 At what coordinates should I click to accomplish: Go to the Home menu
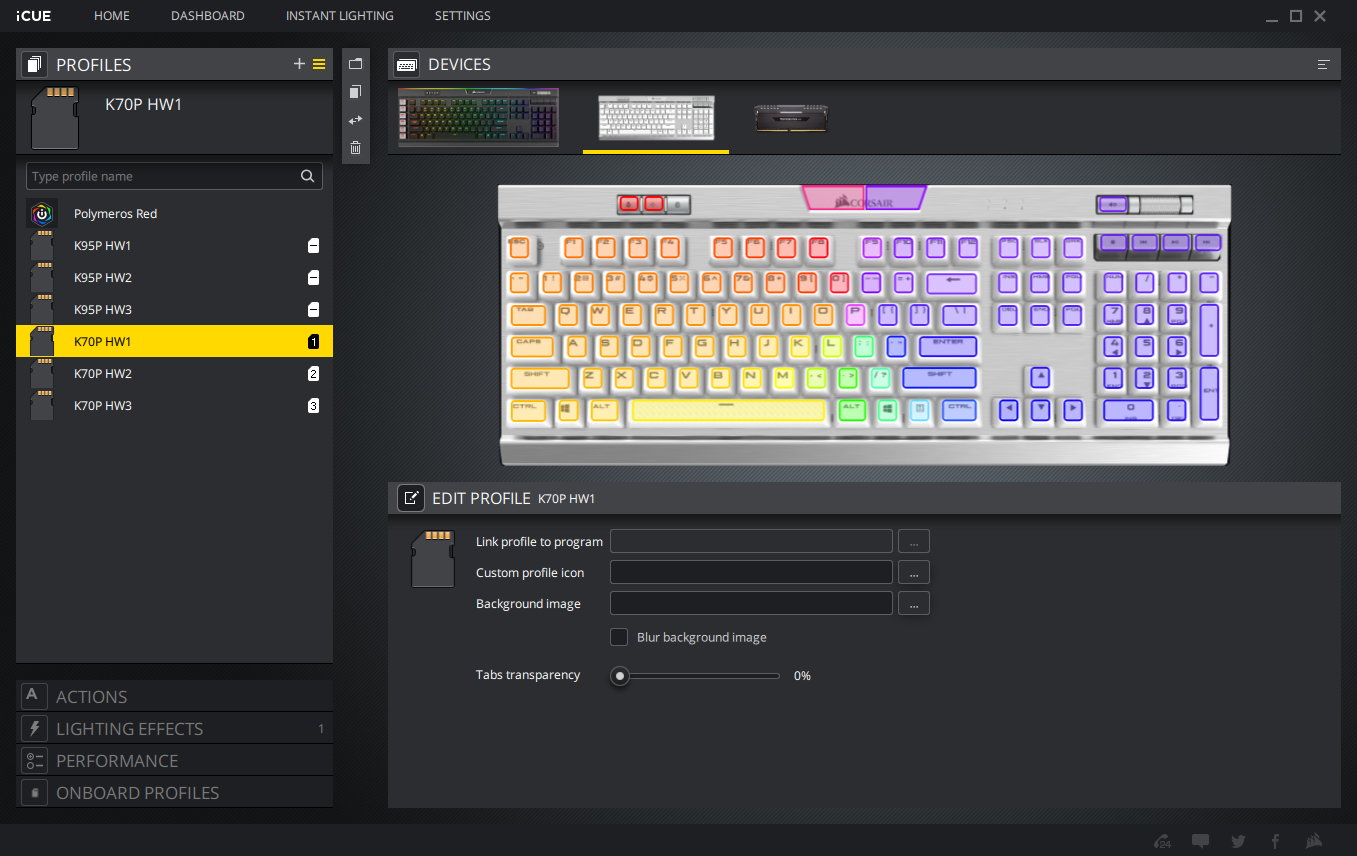112,16
